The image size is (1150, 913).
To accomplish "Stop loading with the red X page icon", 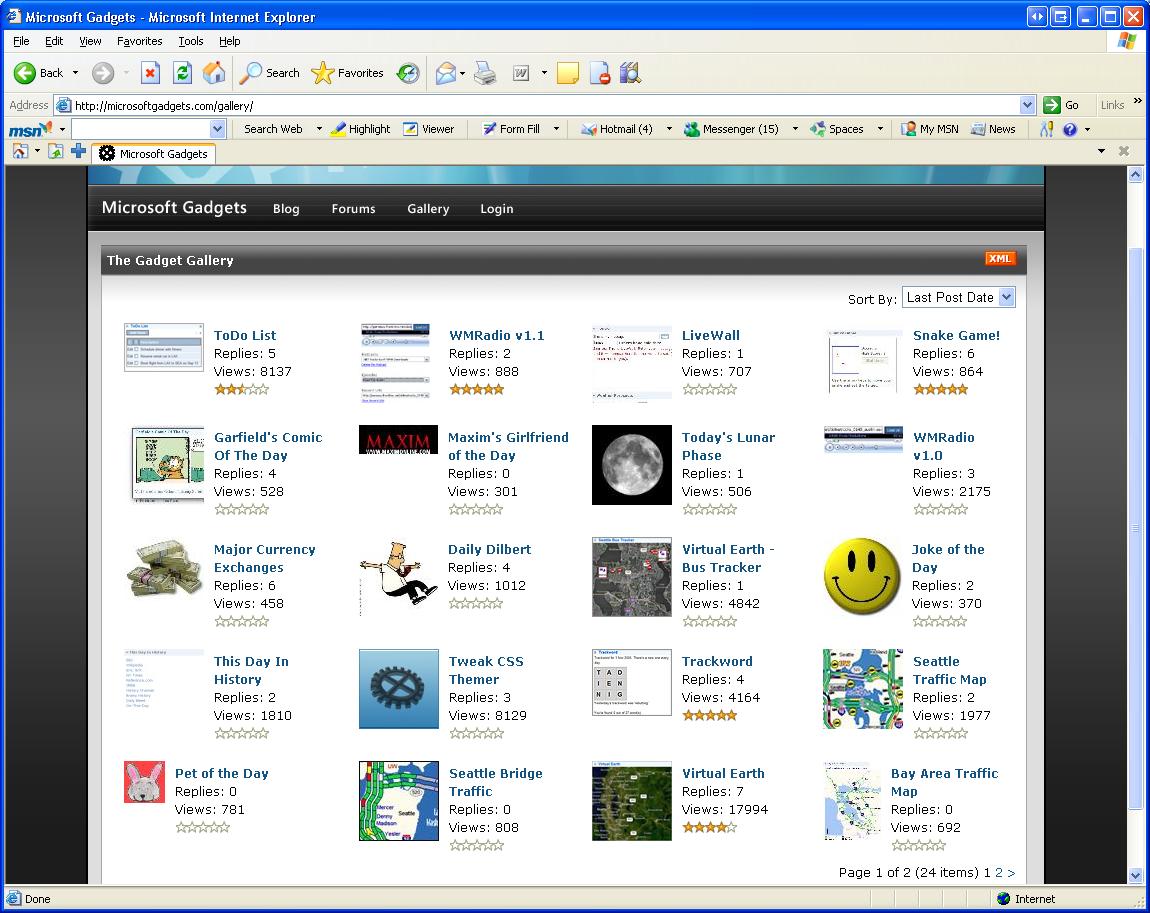I will 150,73.
